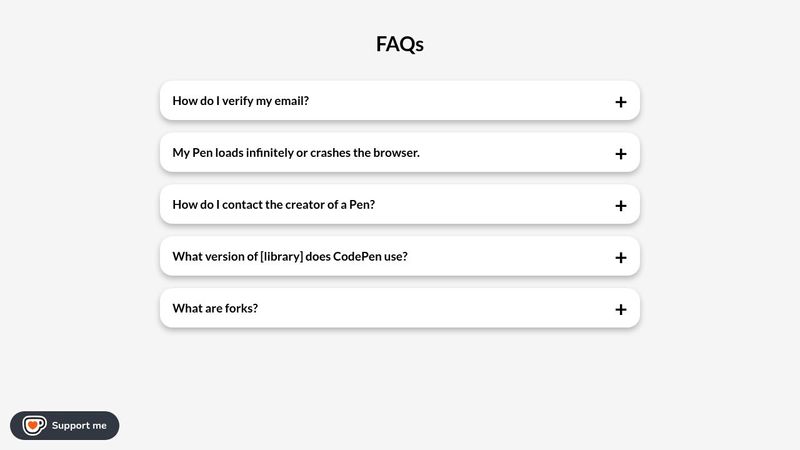Expand 'How do I contact the creator' question
Screen dimensions: 800x450
point(273,205)
